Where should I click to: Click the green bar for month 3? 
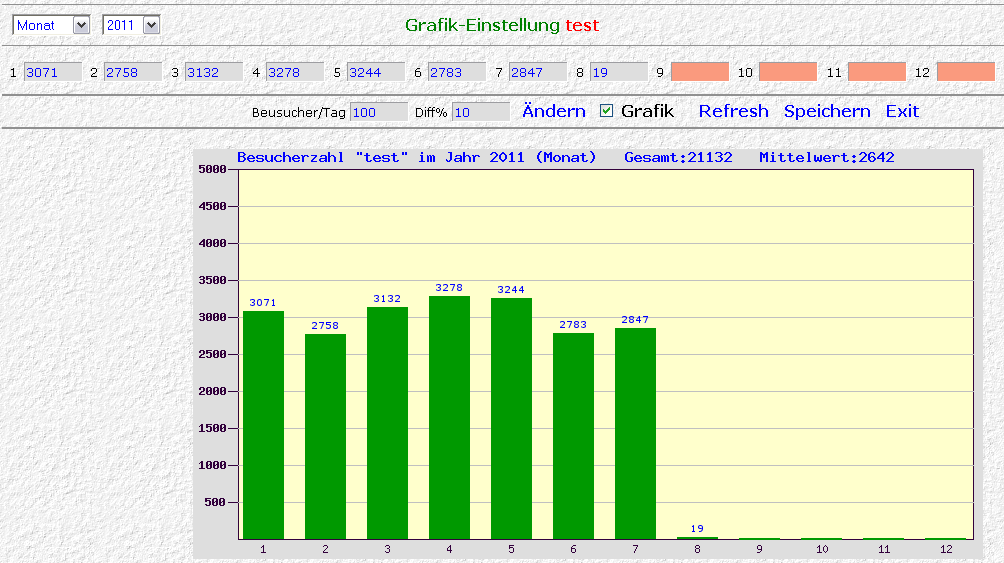(x=387, y=423)
